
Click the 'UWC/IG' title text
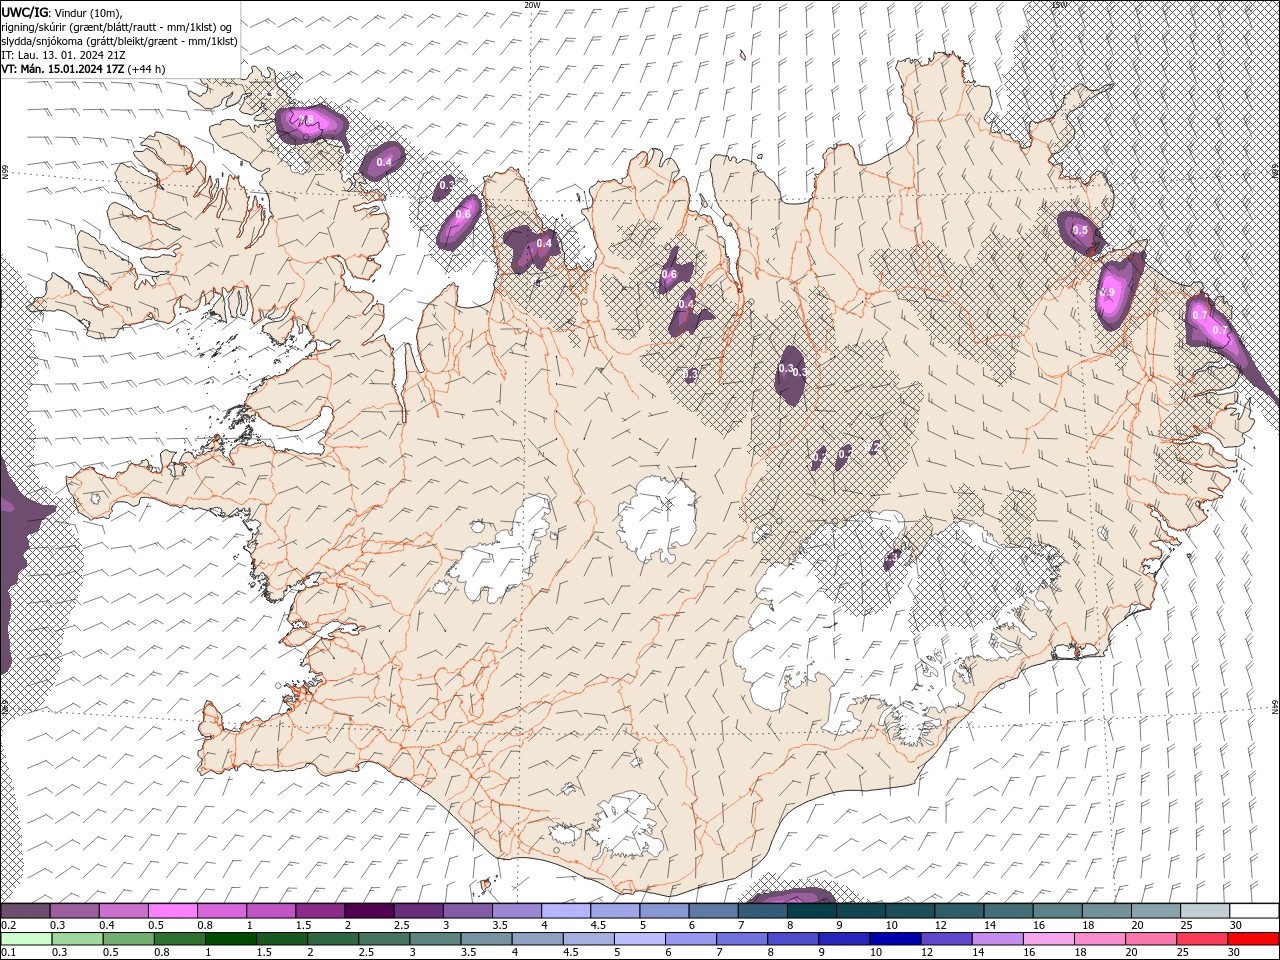(x=24, y=11)
